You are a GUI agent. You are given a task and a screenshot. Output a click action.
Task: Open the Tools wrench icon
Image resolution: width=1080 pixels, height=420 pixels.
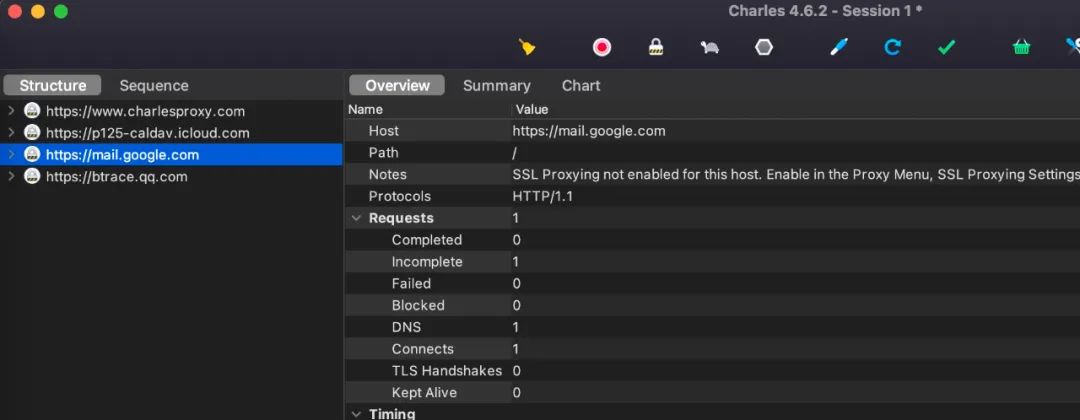(1073, 47)
